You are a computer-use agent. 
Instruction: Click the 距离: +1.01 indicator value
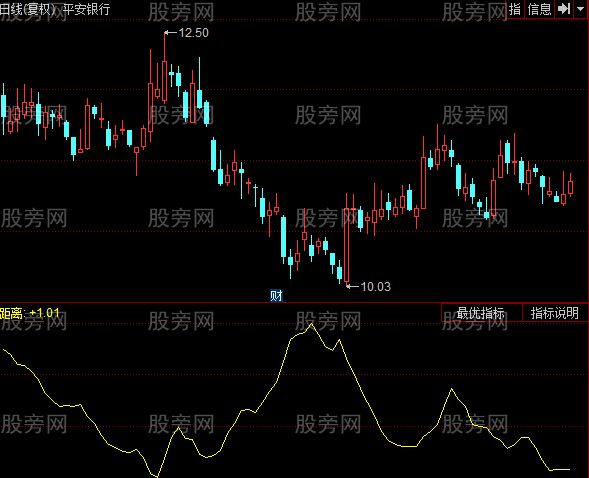[x=30, y=313]
